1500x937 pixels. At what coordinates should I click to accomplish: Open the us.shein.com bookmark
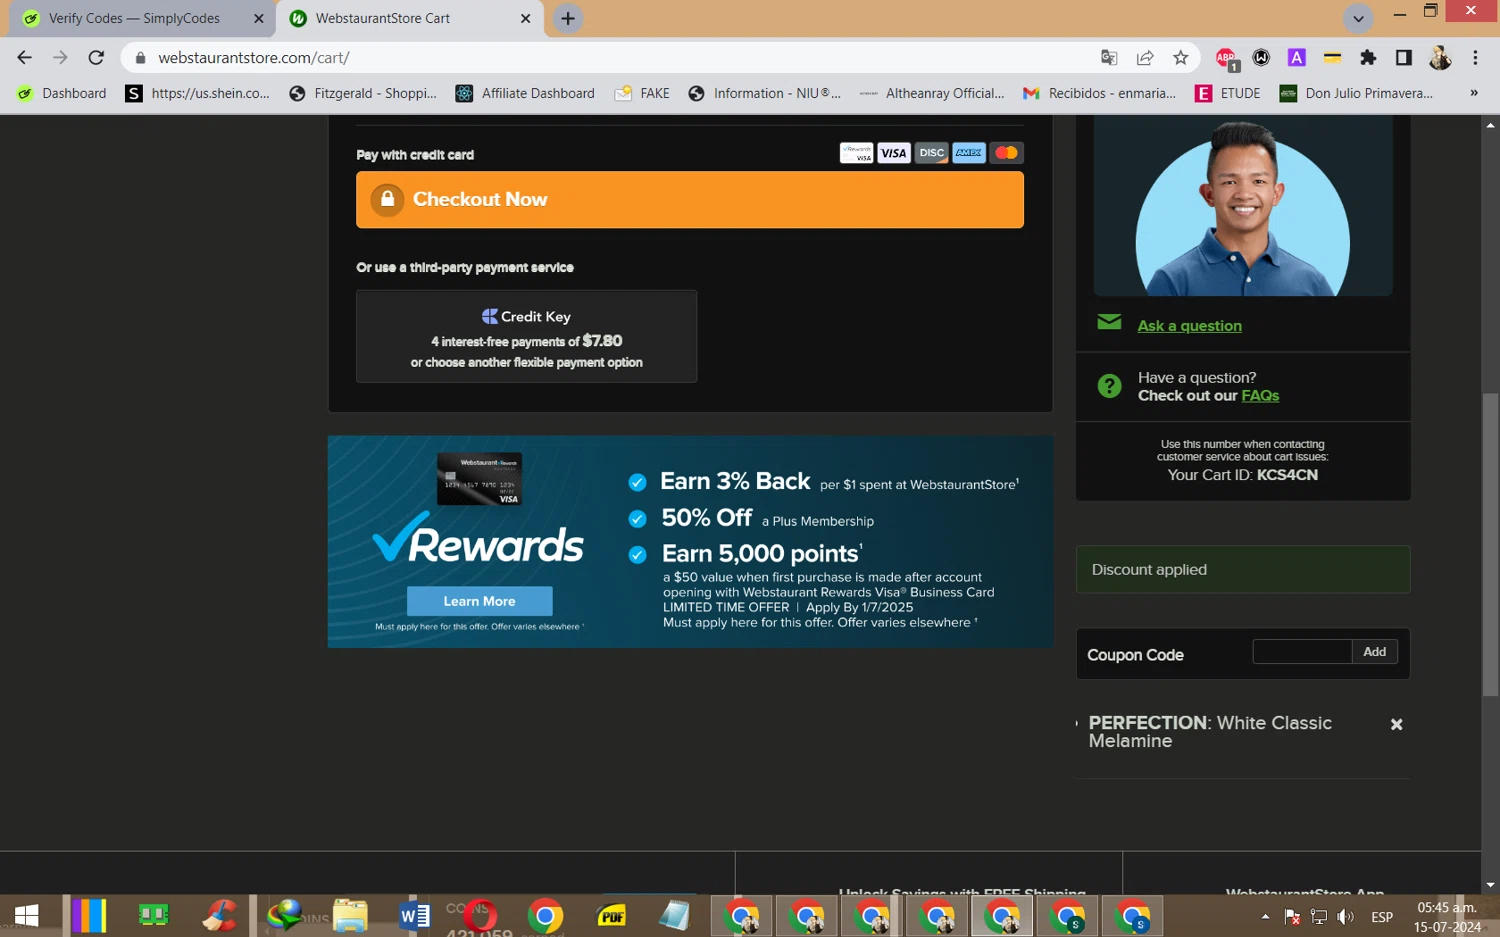tap(198, 93)
